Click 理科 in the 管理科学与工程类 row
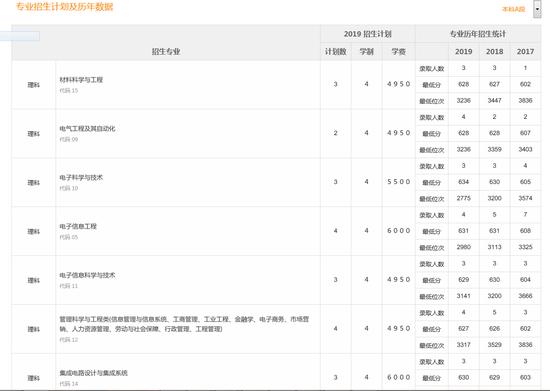Image resolution: width=550 pixels, height=391 pixels. (x=34, y=329)
